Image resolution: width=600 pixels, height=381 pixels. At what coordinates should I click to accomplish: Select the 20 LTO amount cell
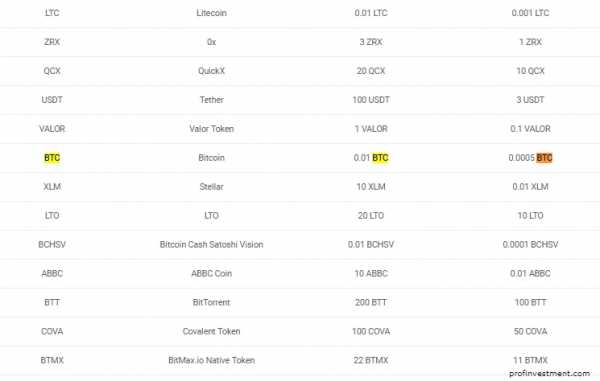[x=371, y=216]
